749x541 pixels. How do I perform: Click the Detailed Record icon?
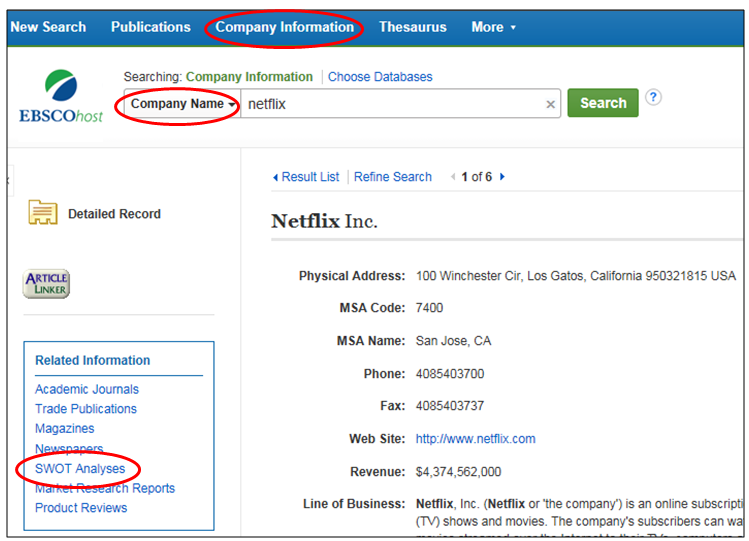pyautogui.click(x=43, y=212)
